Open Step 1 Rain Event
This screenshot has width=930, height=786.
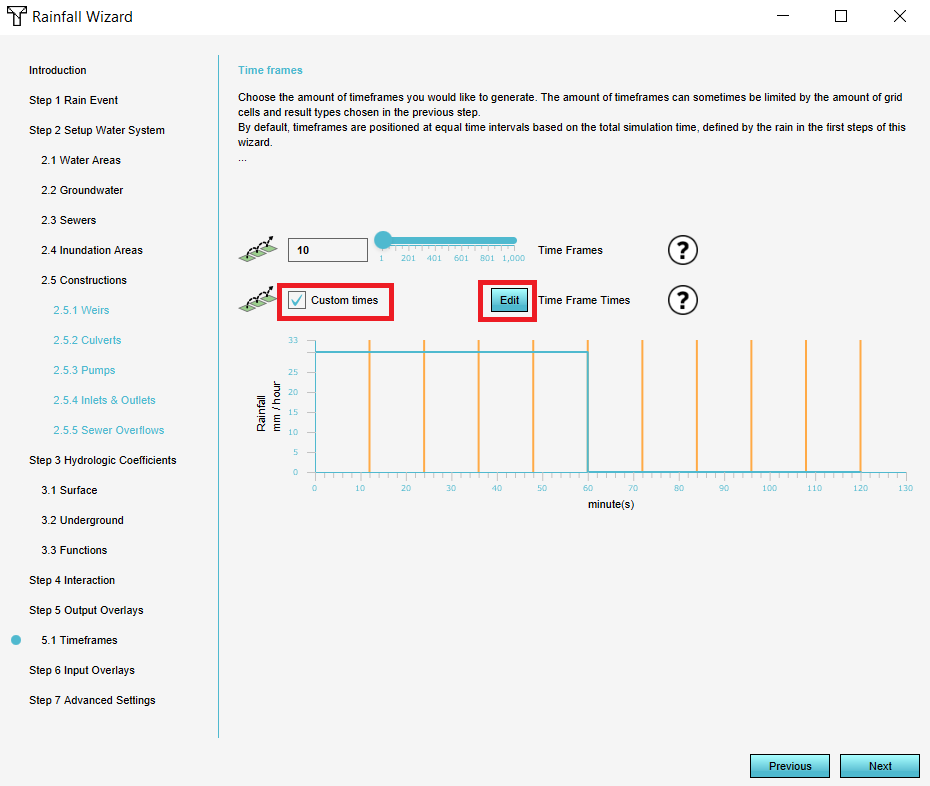point(73,100)
